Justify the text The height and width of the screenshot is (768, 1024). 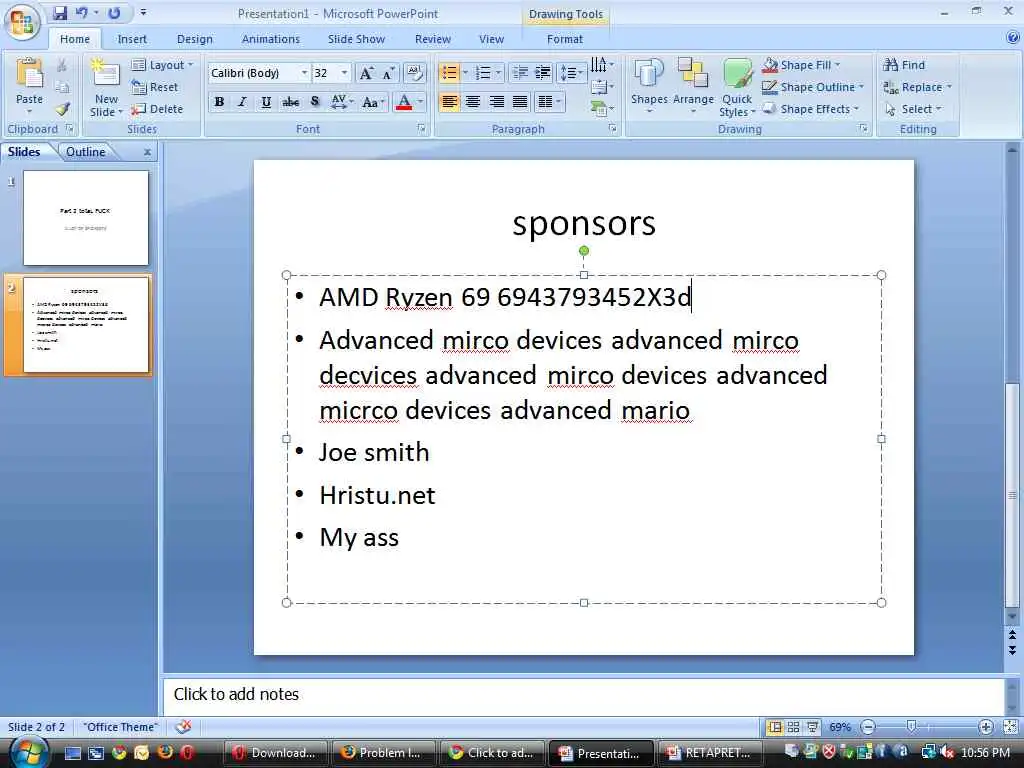(x=520, y=102)
